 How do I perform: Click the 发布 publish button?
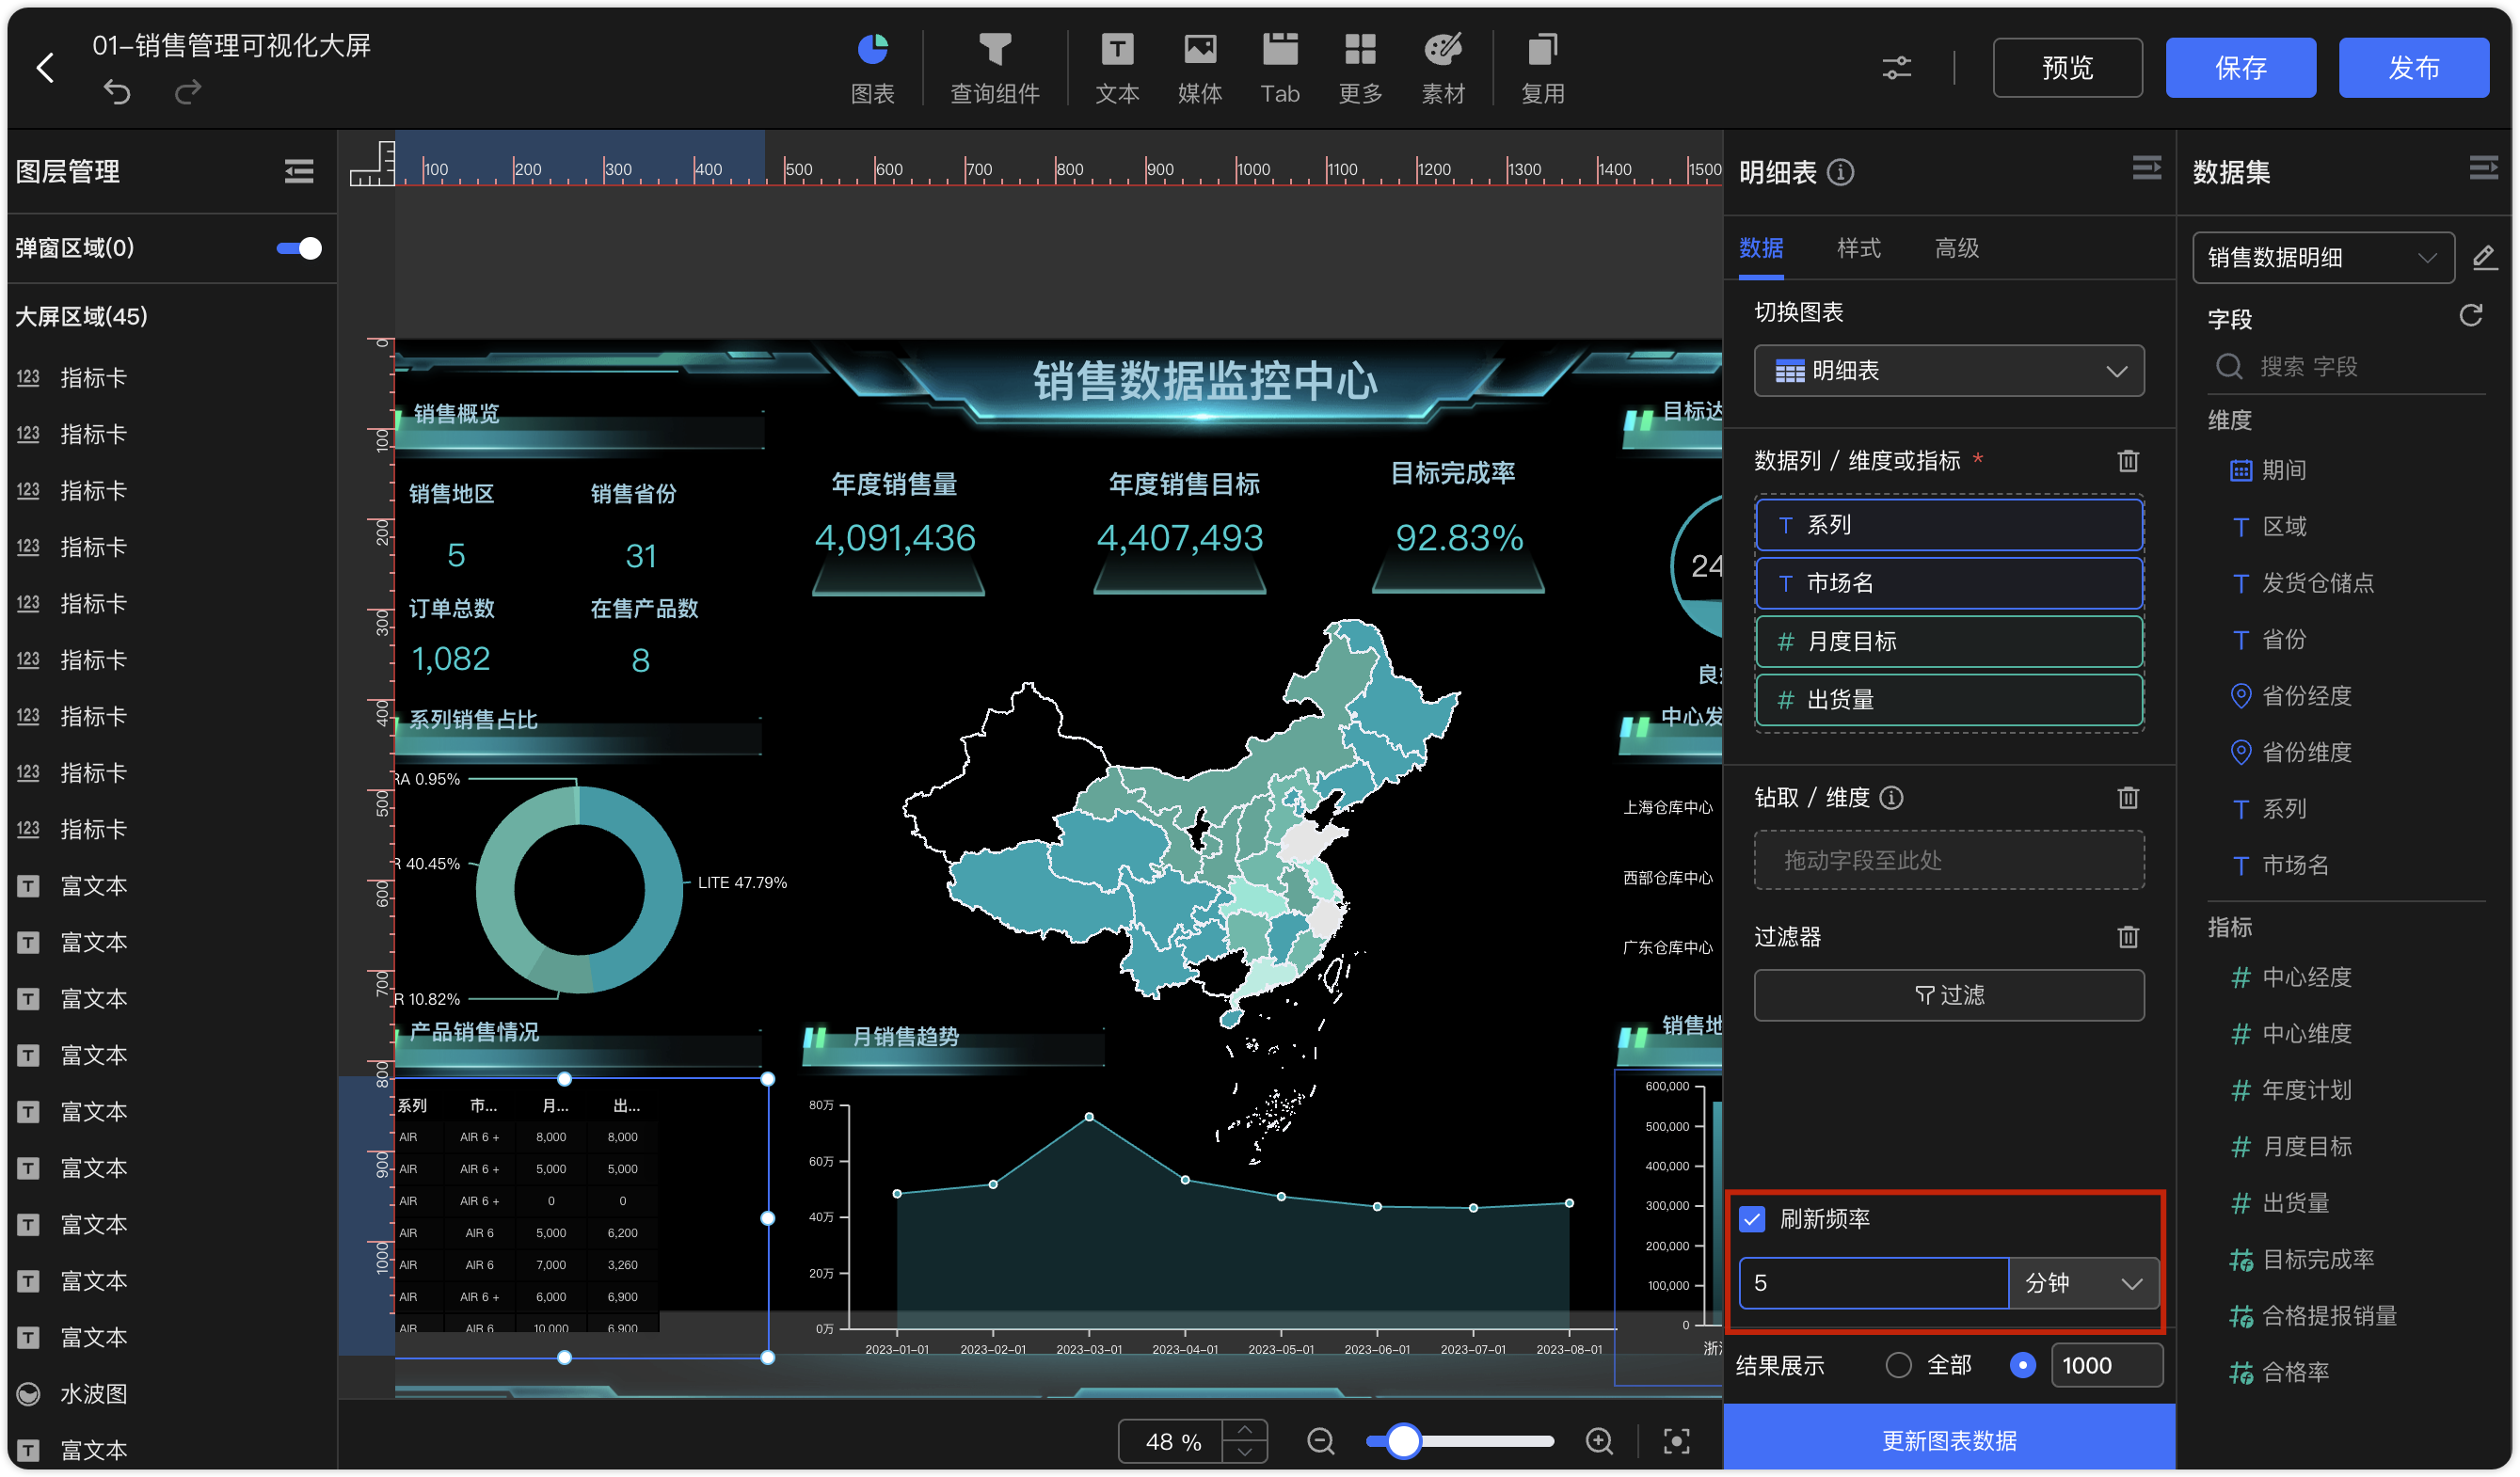2413,68
